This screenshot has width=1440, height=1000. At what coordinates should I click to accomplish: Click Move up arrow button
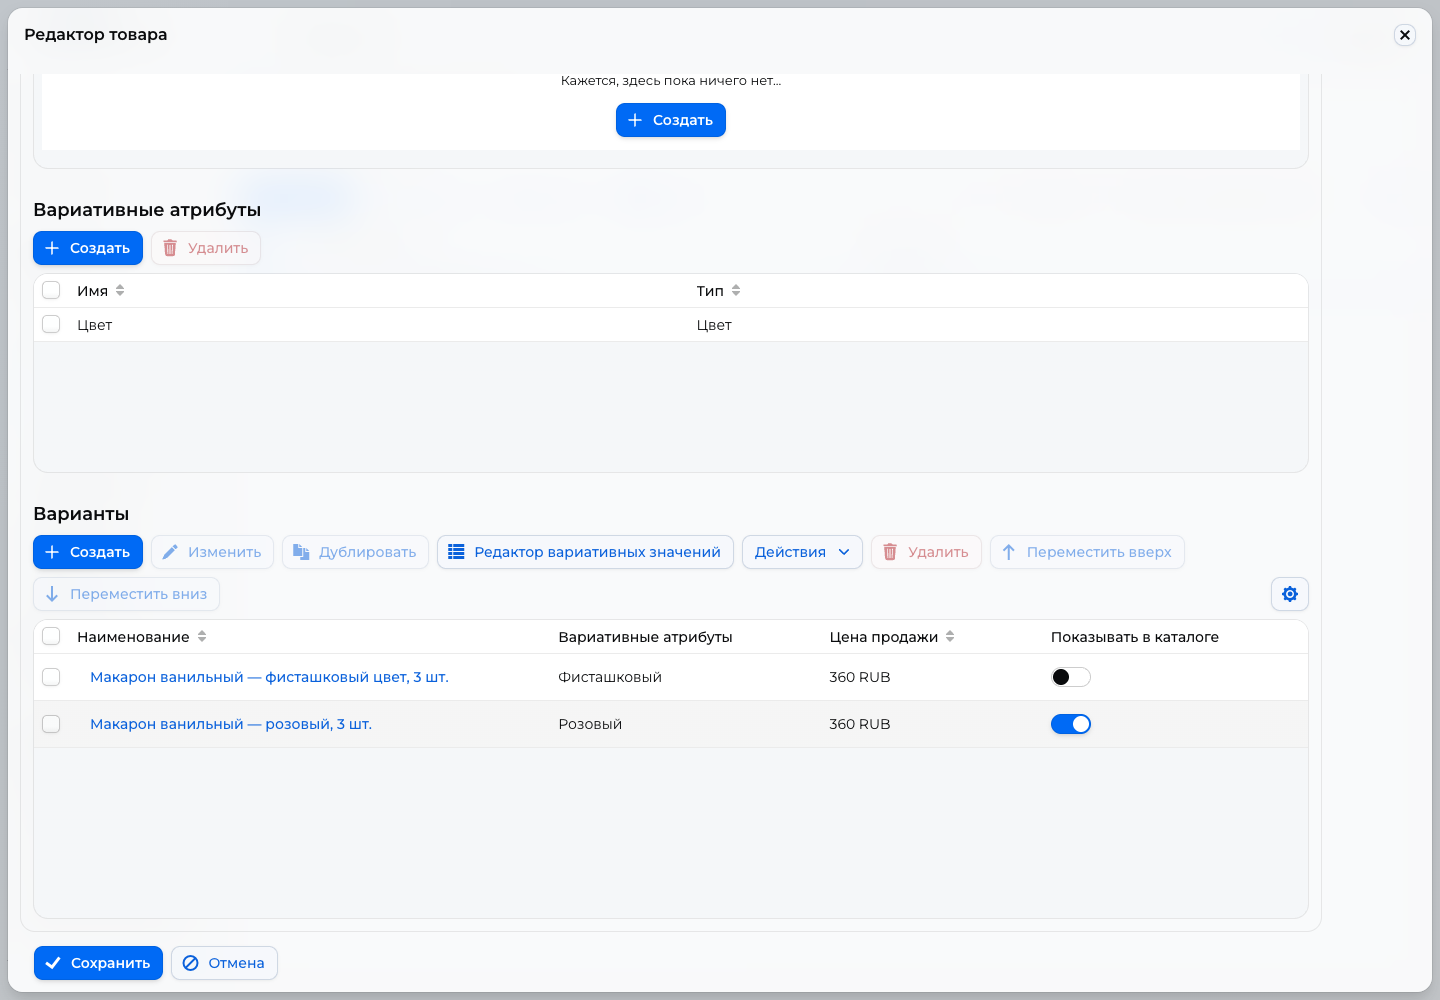point(1087,552)
